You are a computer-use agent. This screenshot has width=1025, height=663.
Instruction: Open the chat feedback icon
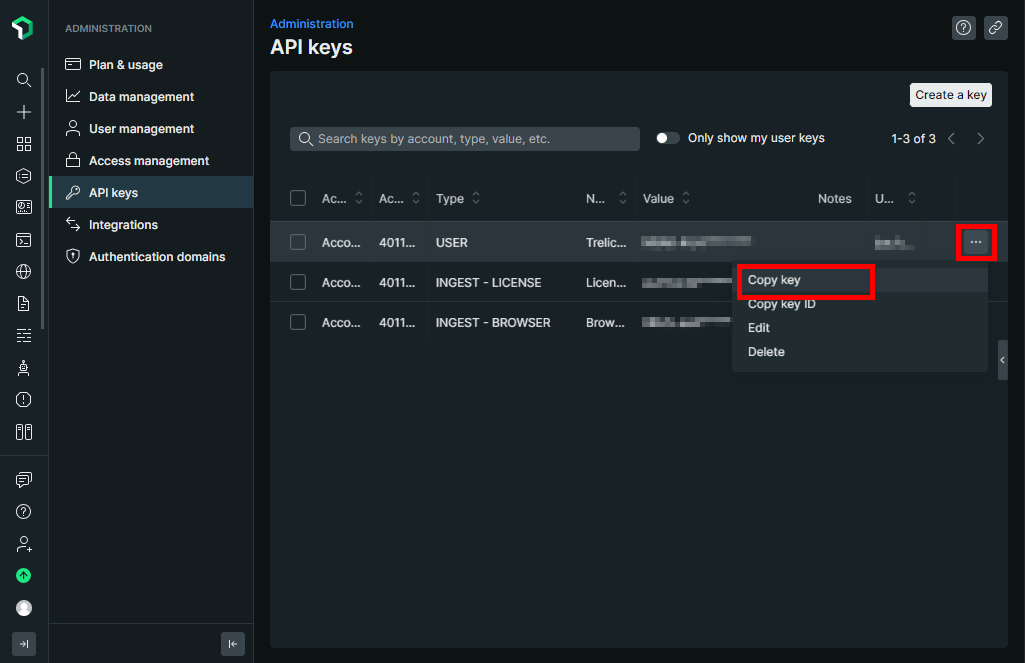coord(24,480)
